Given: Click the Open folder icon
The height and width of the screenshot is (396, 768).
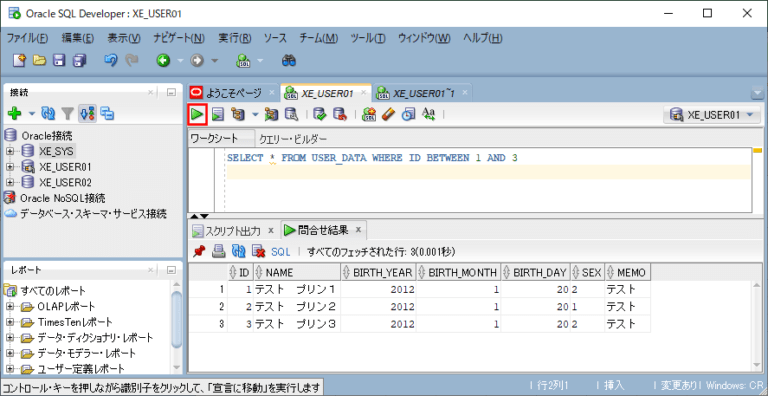Looking at the screenshot, I should 39,61.
